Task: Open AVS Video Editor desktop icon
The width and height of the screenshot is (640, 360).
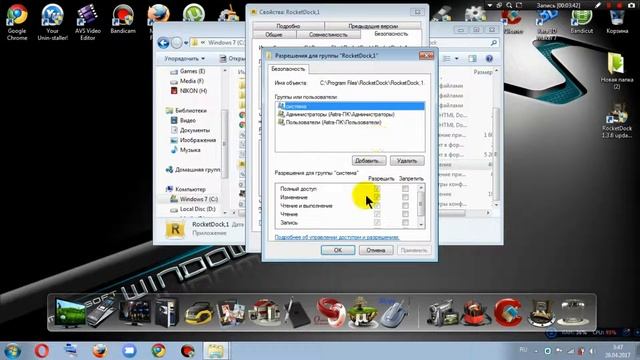Action: pyautogui.click(x=88, y=22)
